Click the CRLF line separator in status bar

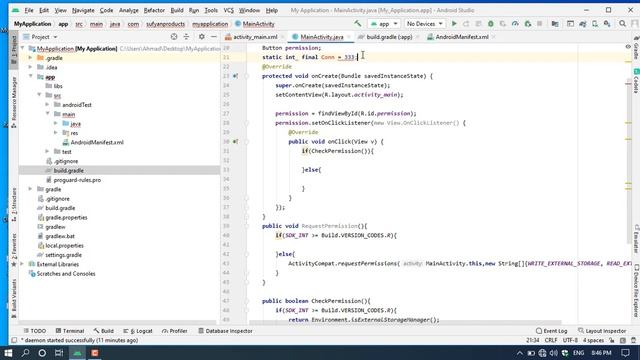551,340
